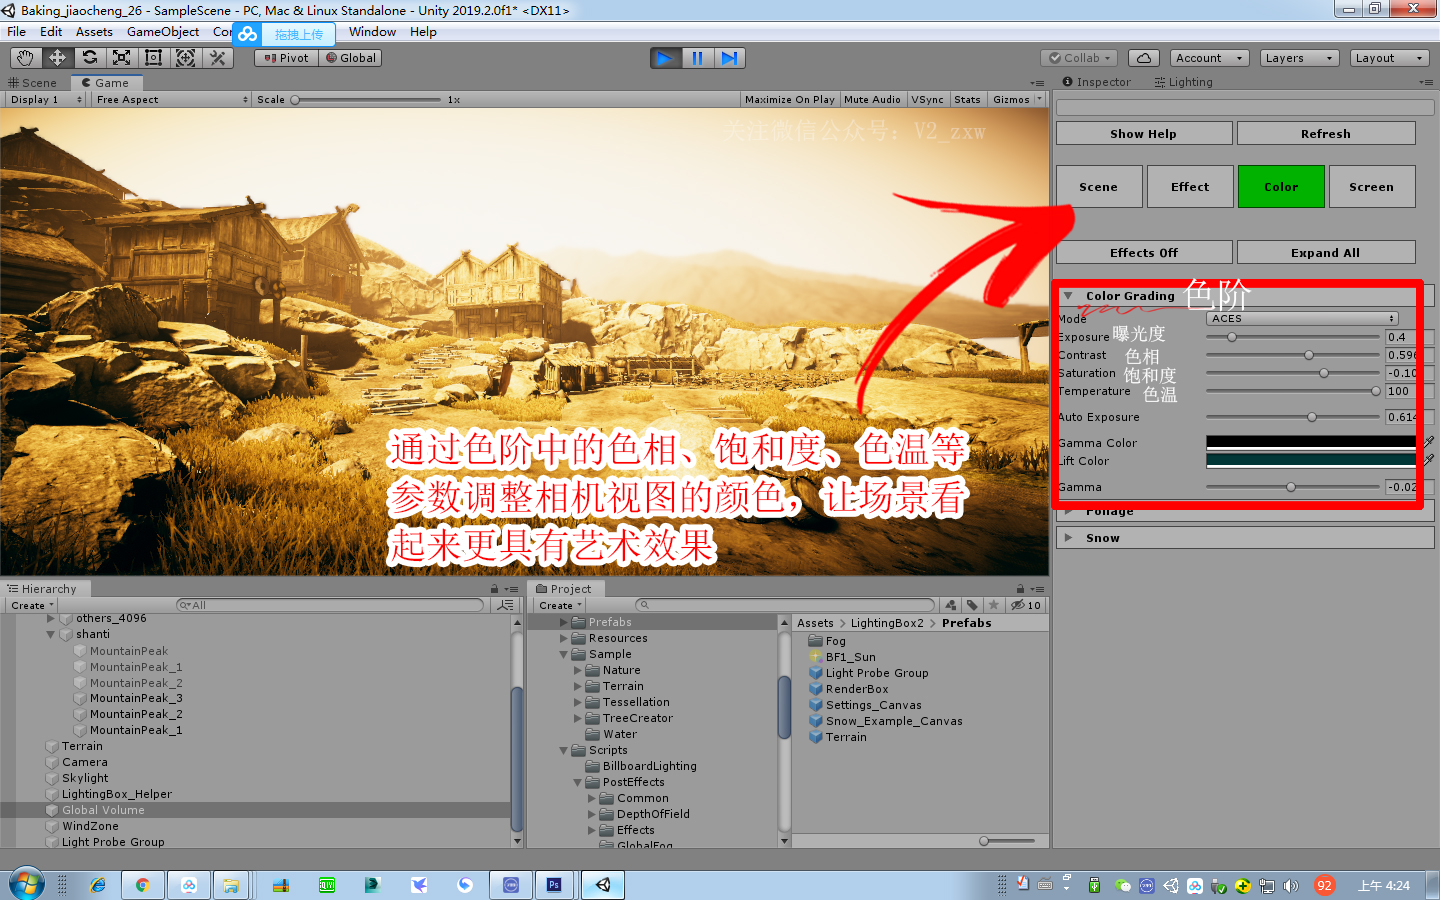1440x900 pixels.
Task: Toggle VSync in Game view
Action: [927, 99]
